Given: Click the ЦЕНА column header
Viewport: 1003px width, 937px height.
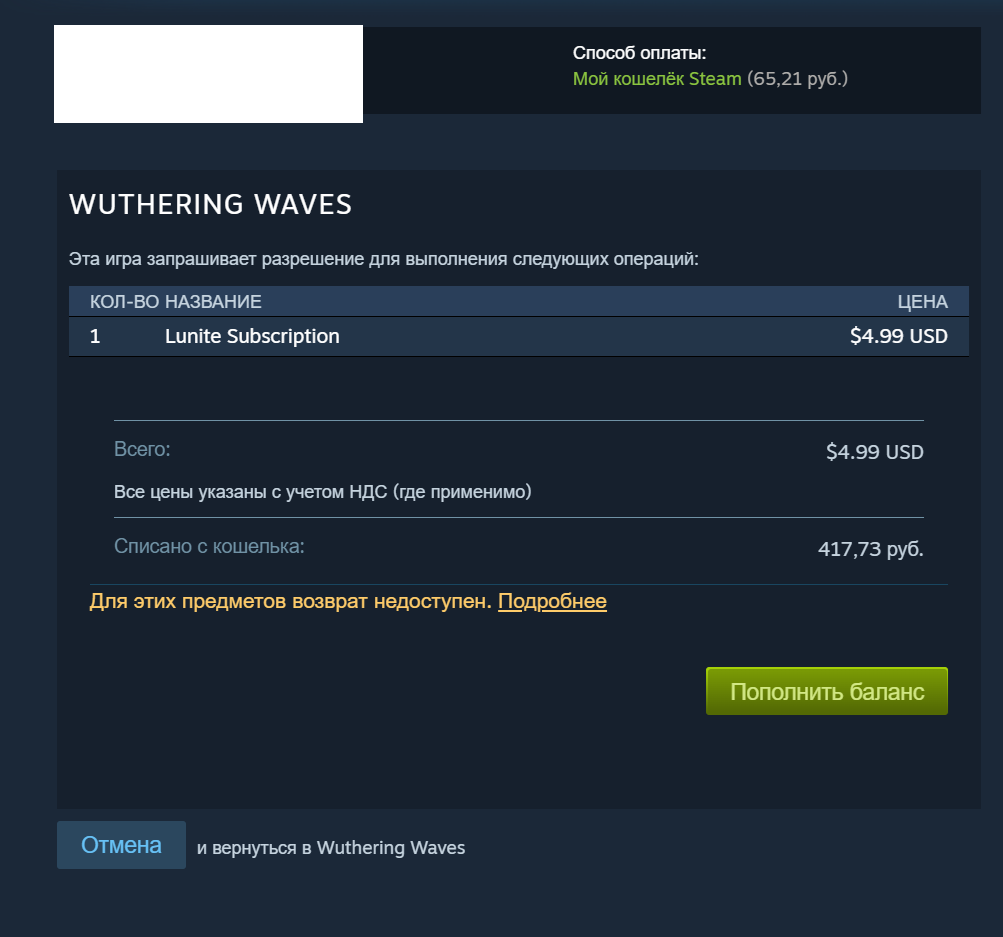Looking at the screenshot, I should 922,302.
